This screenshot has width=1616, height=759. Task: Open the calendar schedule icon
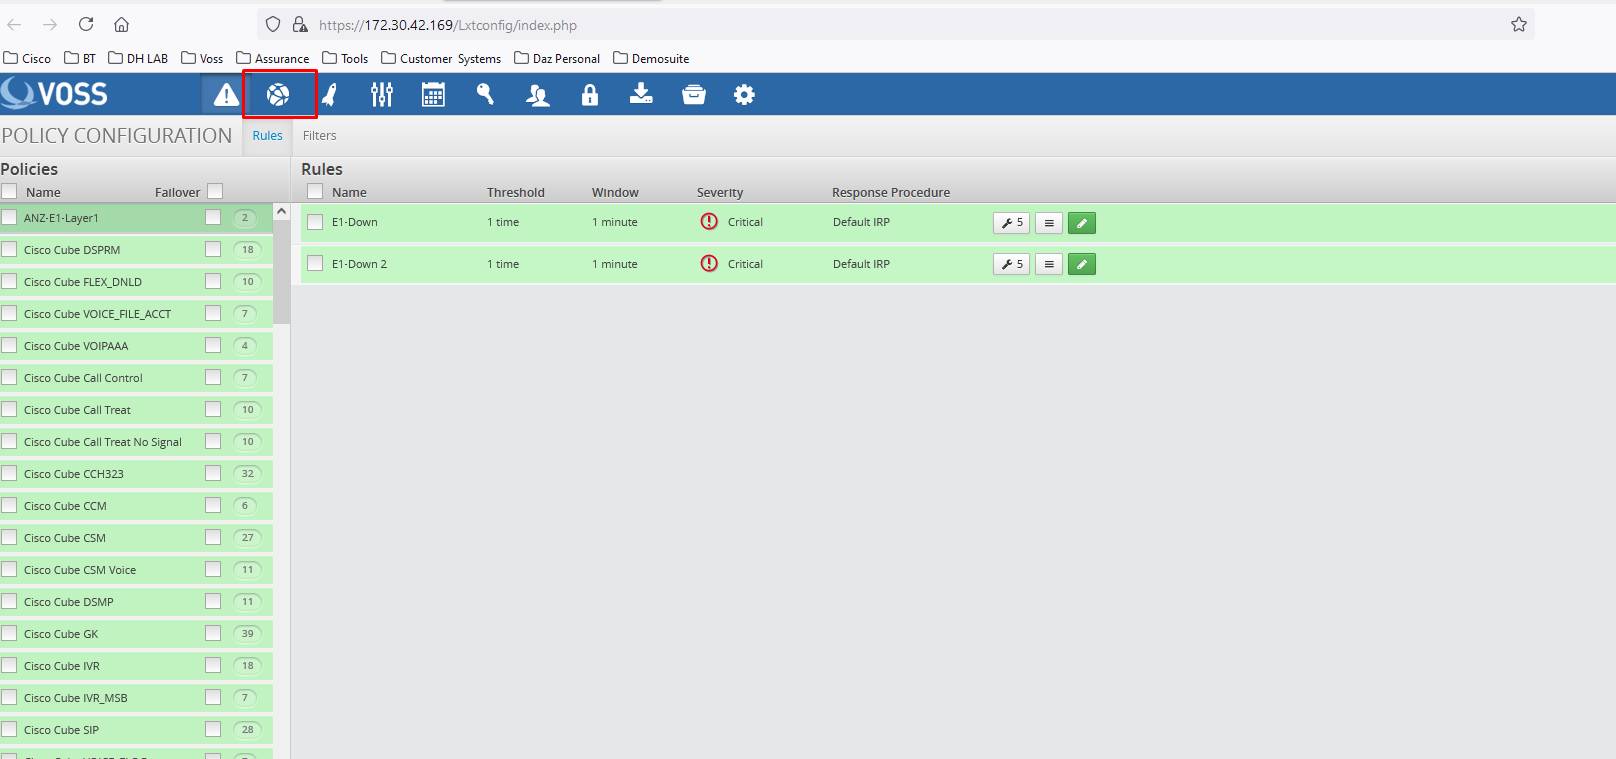(433, 95)
